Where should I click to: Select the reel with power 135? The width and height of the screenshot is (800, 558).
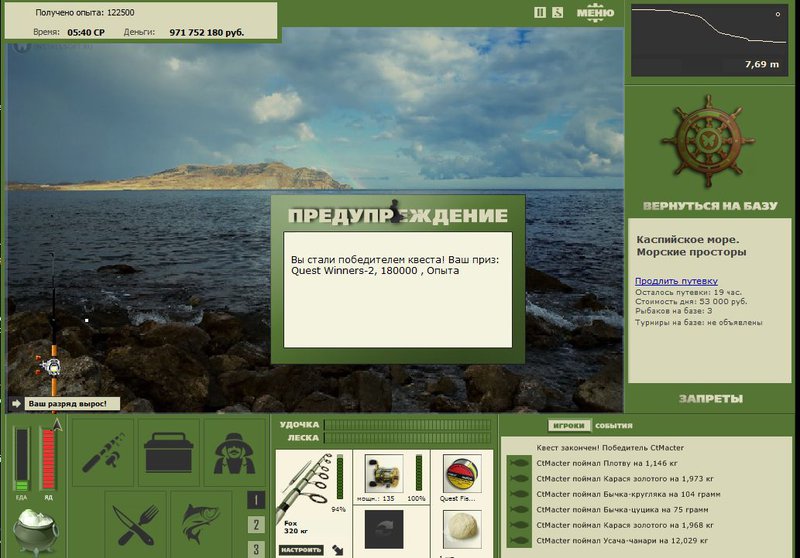pos(384,473)
